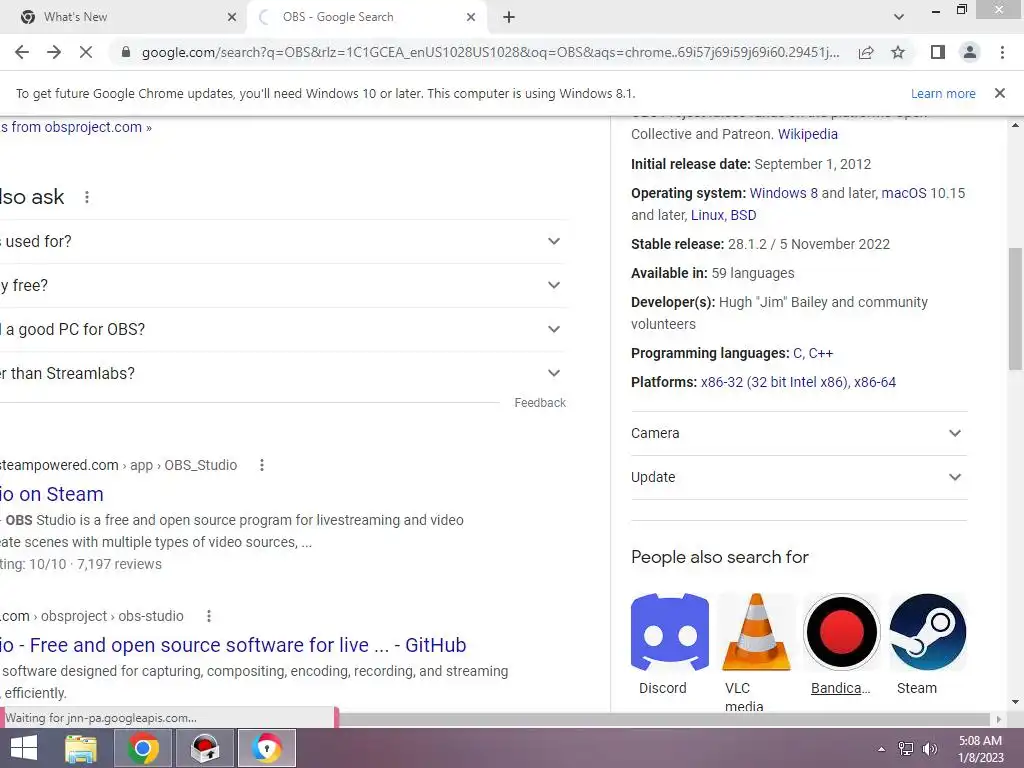Click 'Initial release date' text
Image resolution: width=1024 pixels, height=768 pixels.
[x=690, y=164]
